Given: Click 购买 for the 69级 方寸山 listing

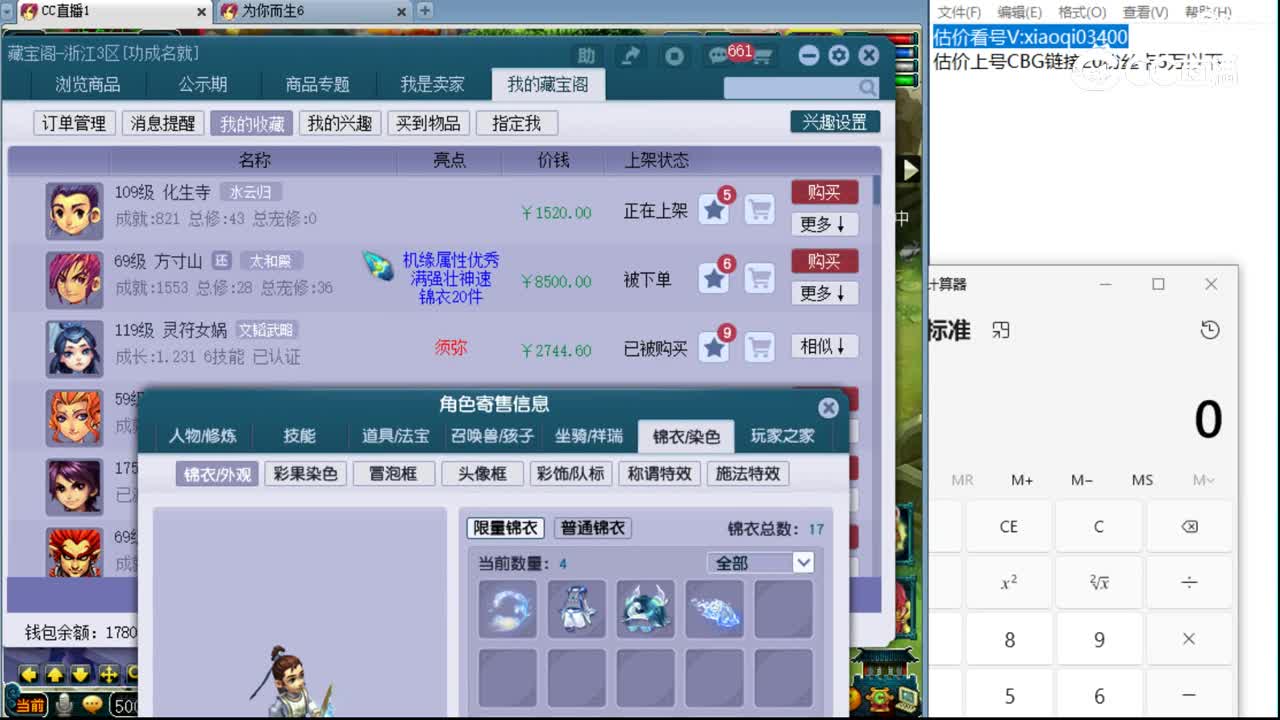Looking at the screenshot, I should point(824,261).
